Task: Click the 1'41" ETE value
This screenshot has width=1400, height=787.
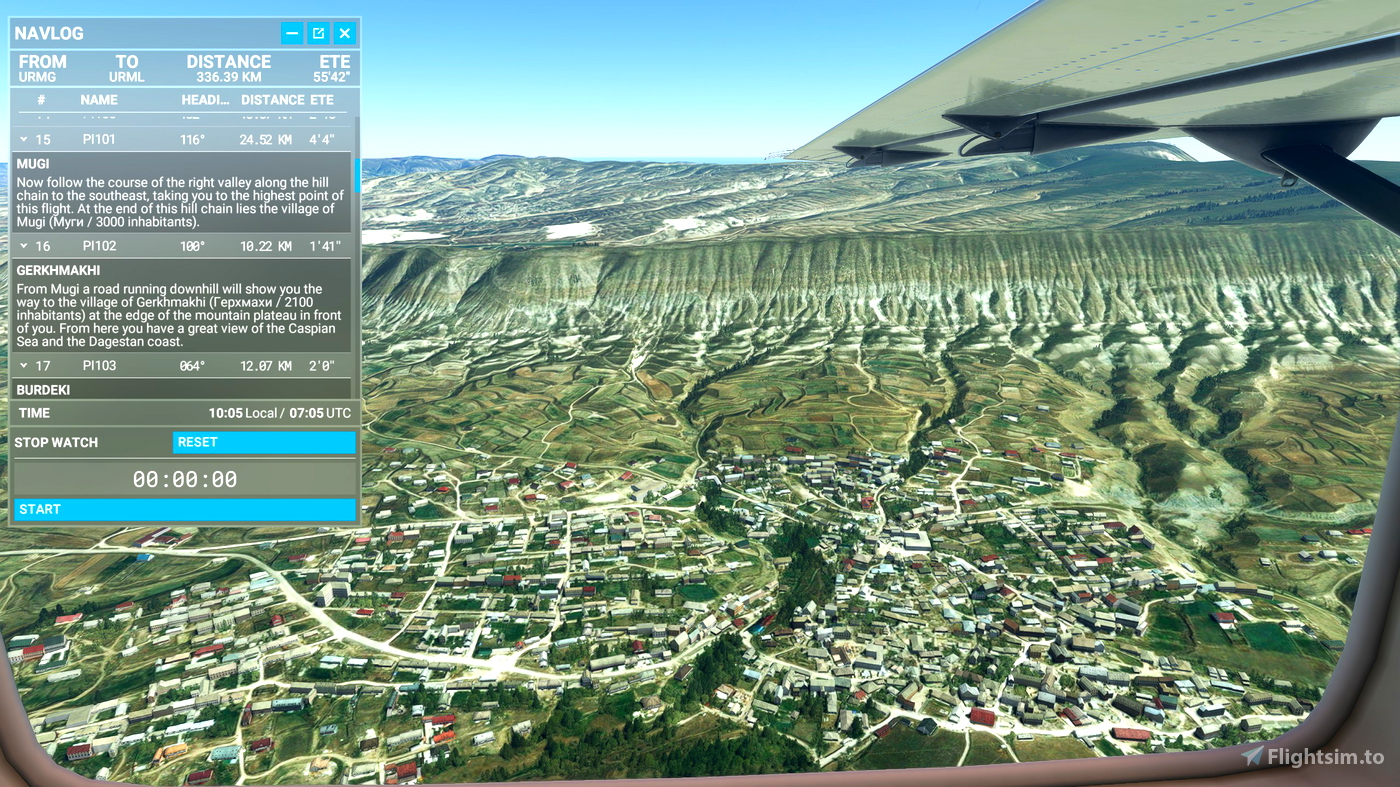Action: [326, 246]
